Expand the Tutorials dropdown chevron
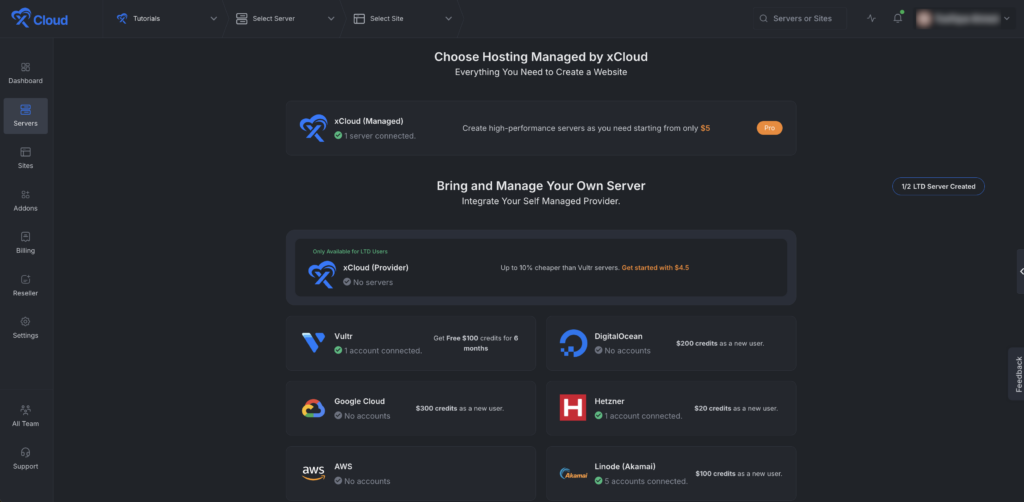The image size is (1024, 502). tap(214, 19)
